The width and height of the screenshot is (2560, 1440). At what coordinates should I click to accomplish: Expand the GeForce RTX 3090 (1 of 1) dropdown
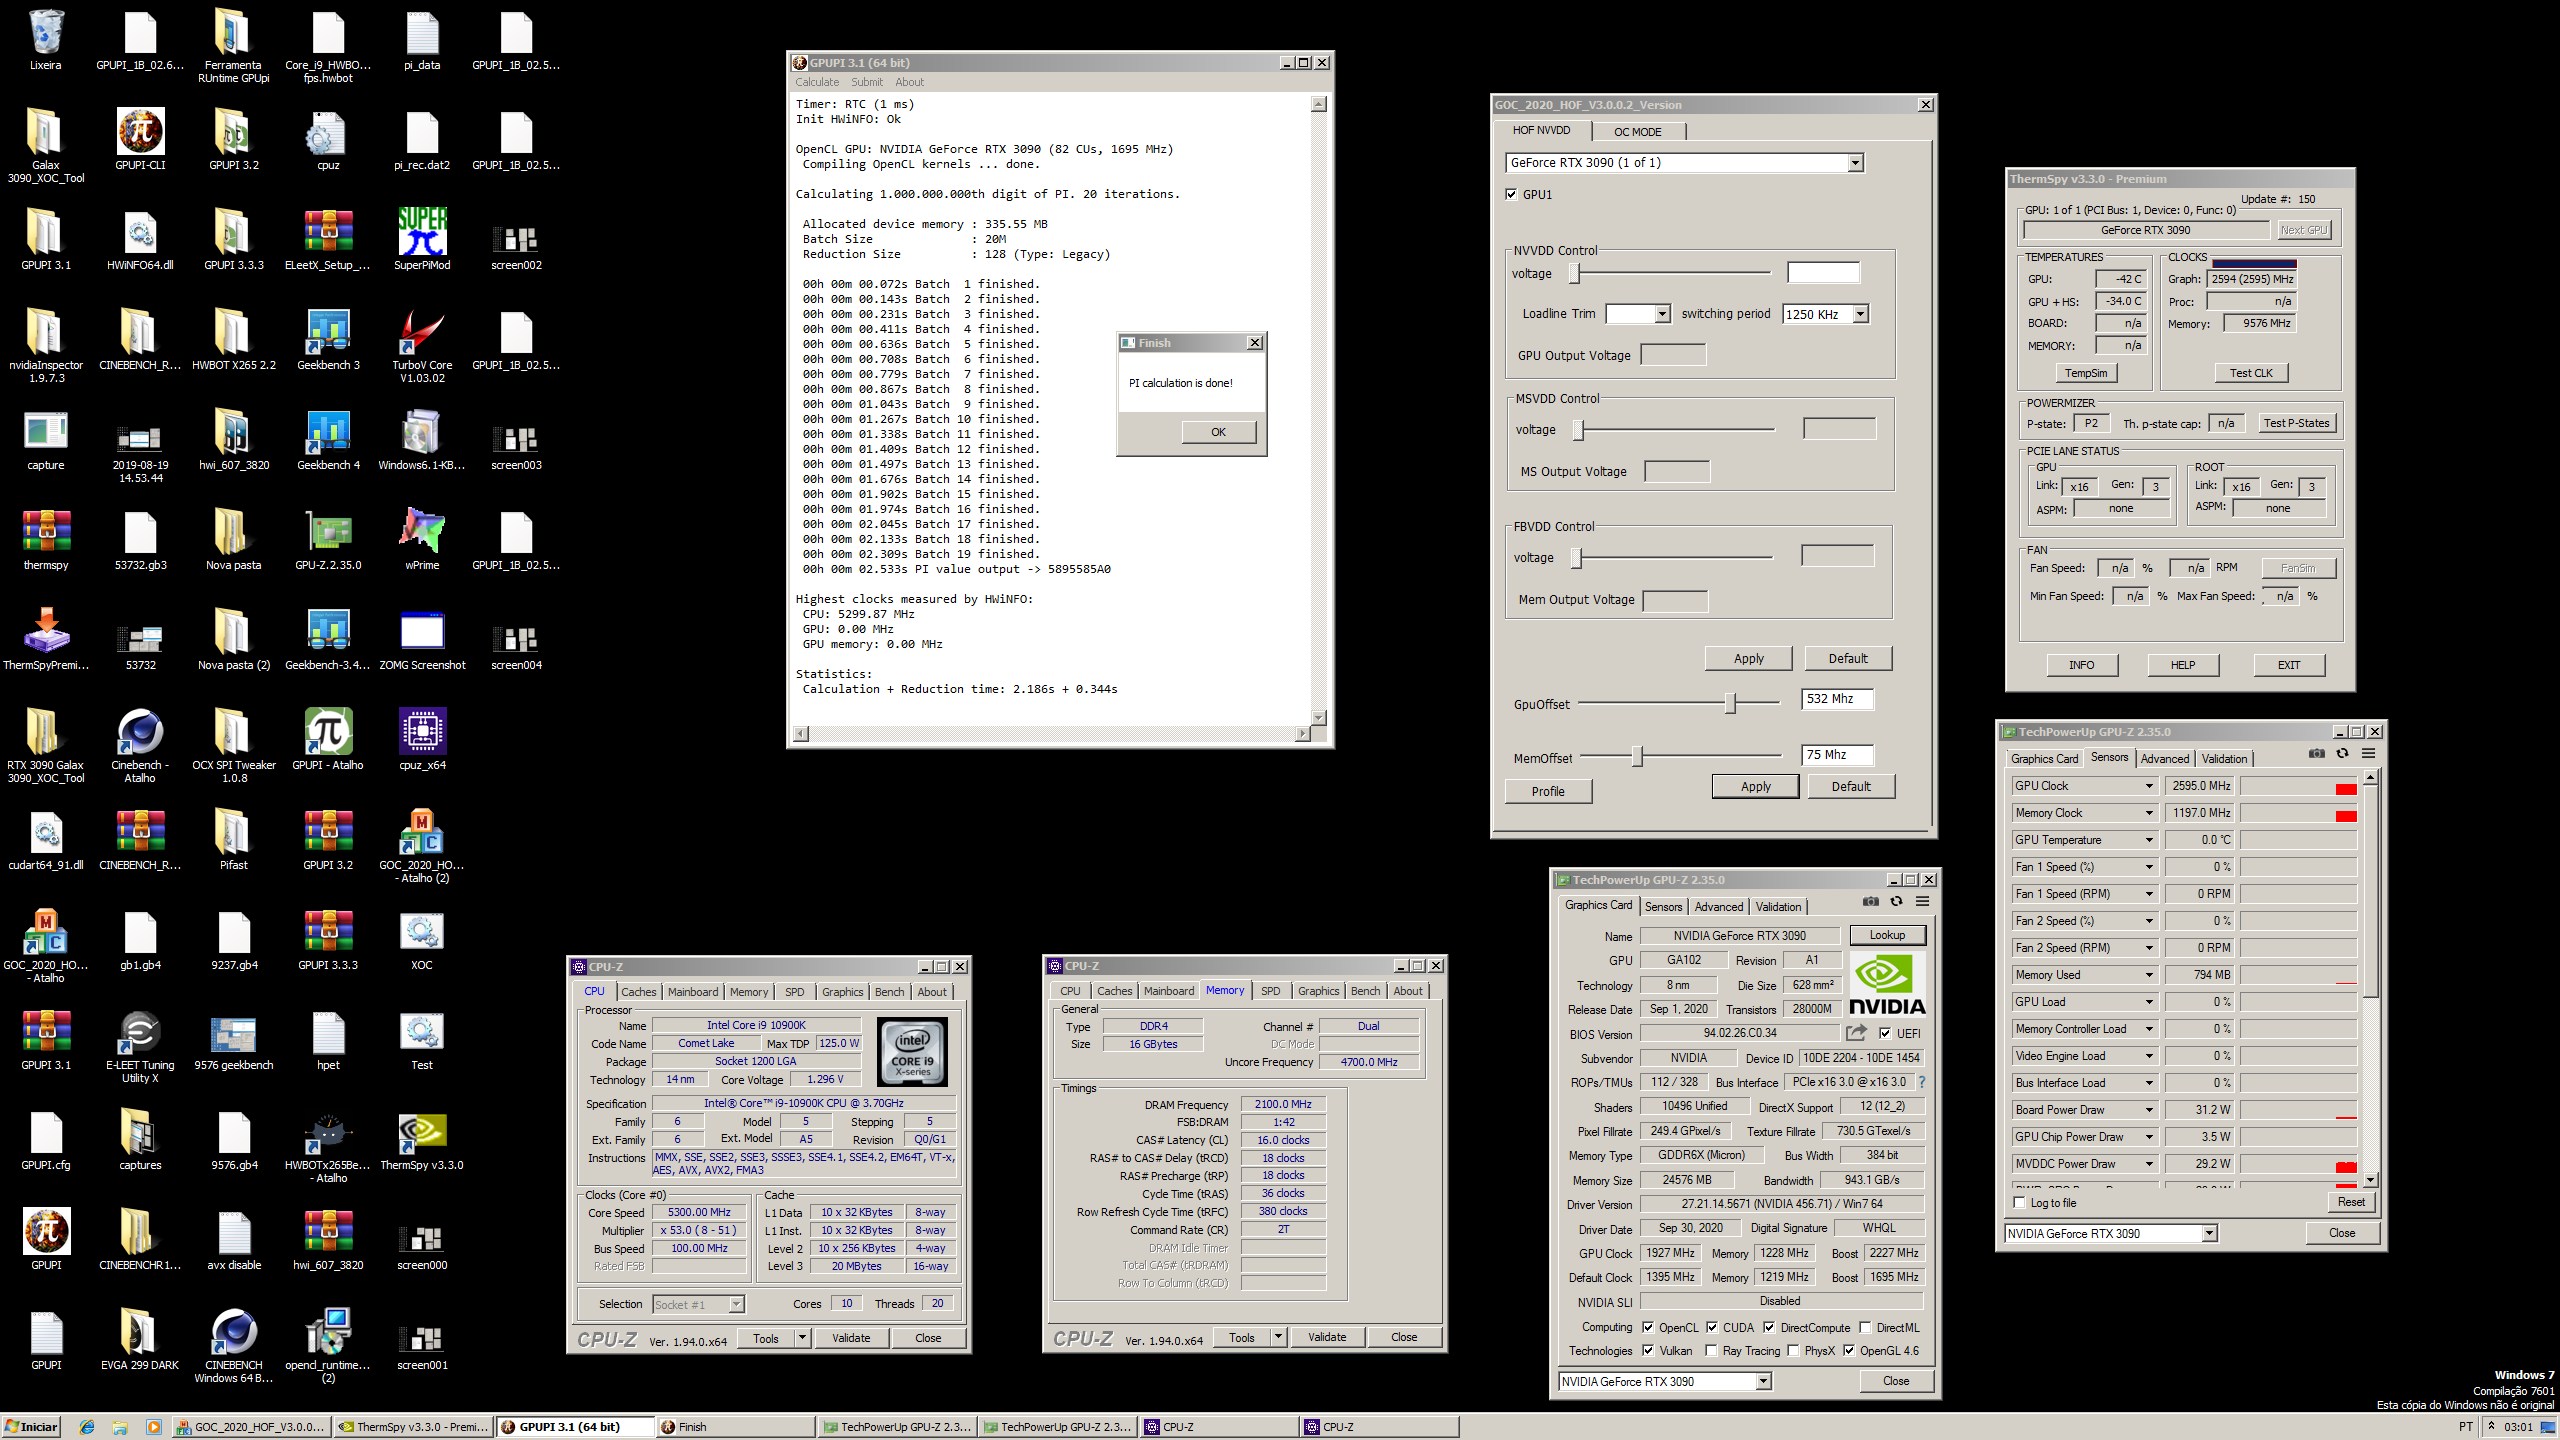coord(1856,163)
